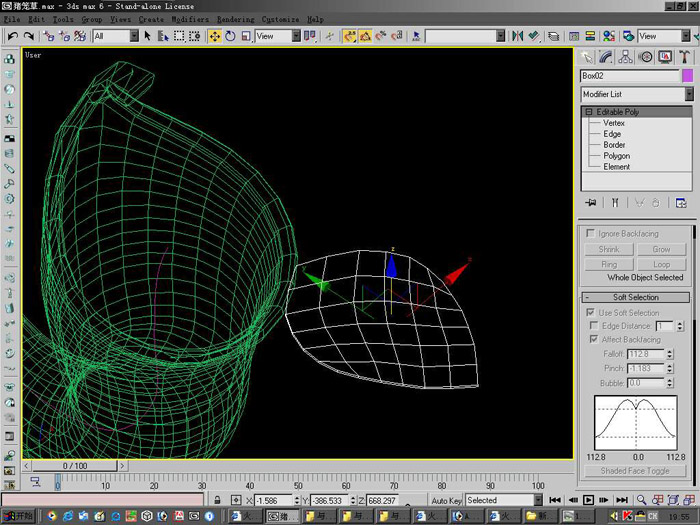The image size is (700, 525).
Task: Click Select by Name icon
Action: pos(163,36)
